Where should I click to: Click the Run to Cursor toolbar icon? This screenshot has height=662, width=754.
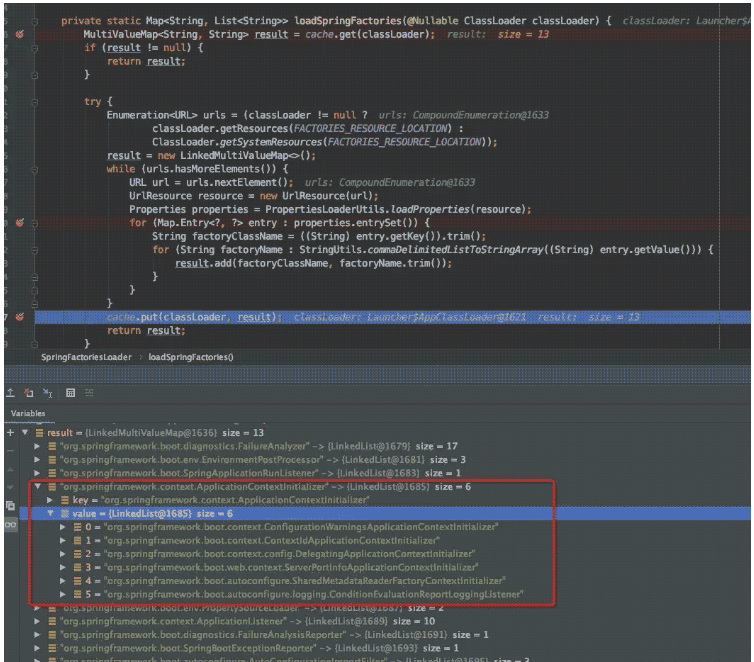pos(48,393)
